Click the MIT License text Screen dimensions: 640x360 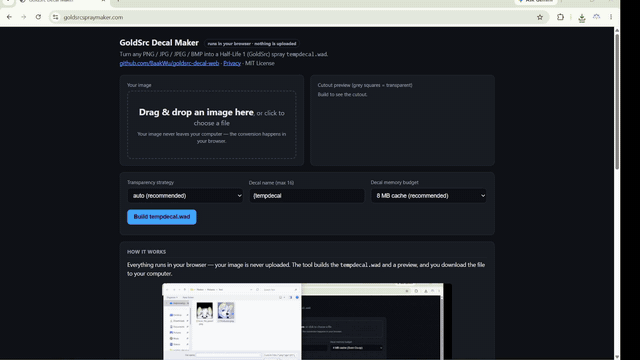(260, 63)
